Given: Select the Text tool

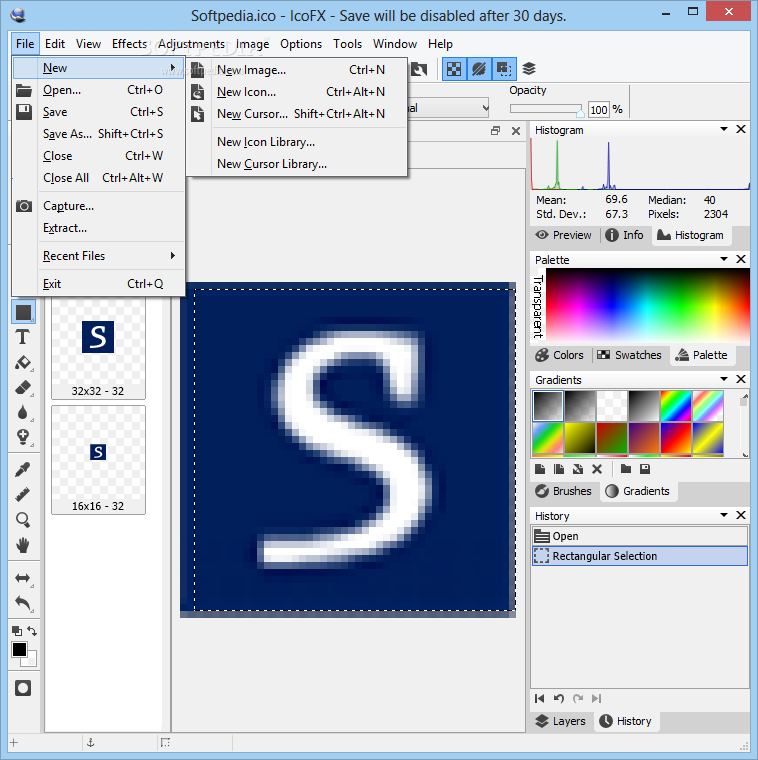Looking at the screenshot, I should (23, 337).
